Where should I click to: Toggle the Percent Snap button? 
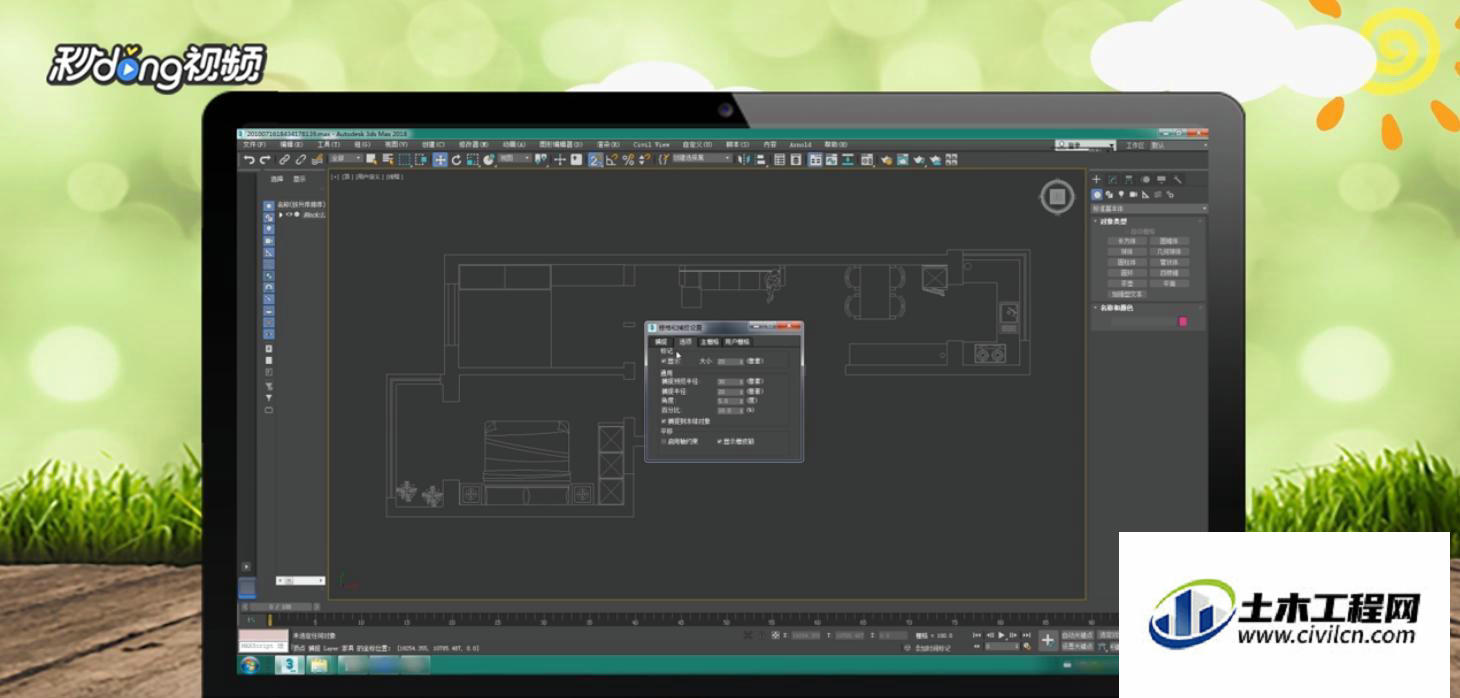pos(628,159)
